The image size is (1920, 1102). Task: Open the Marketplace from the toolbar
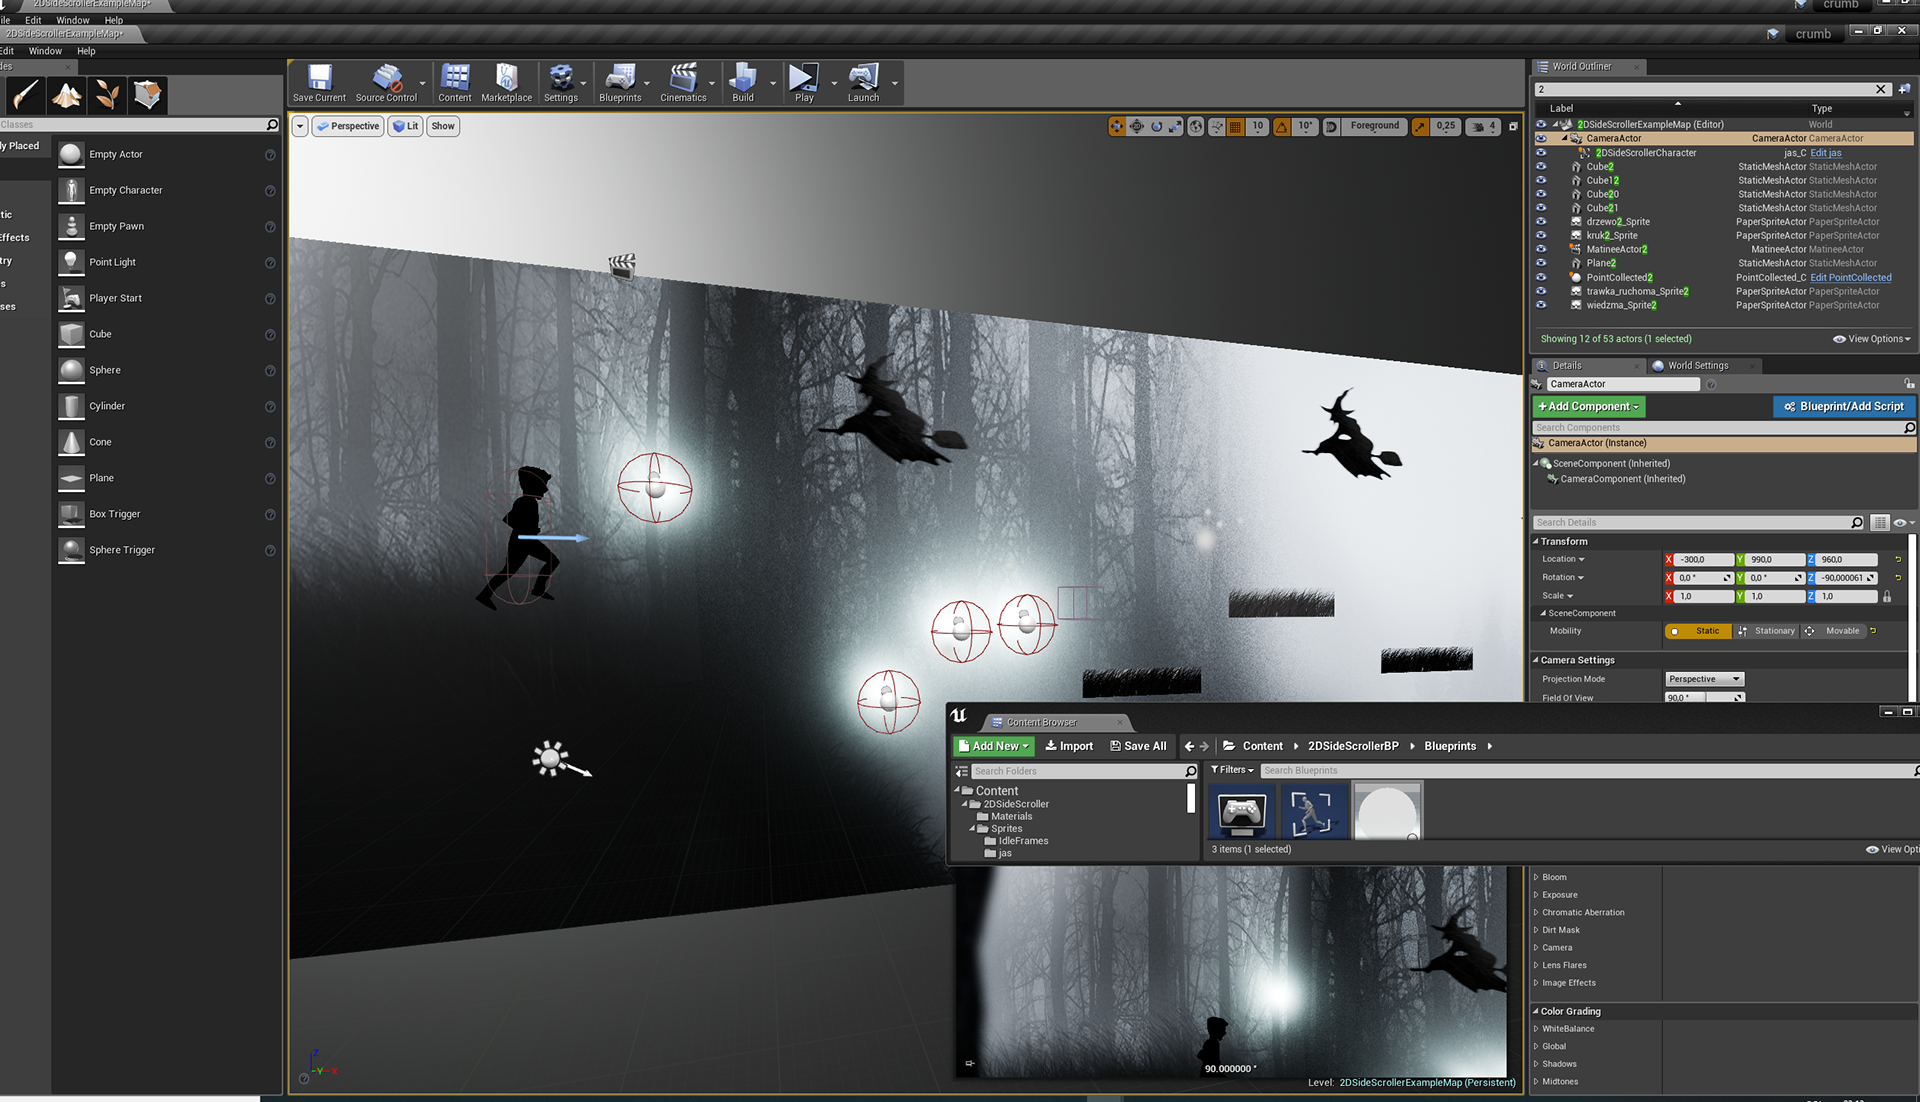(506, 82)
